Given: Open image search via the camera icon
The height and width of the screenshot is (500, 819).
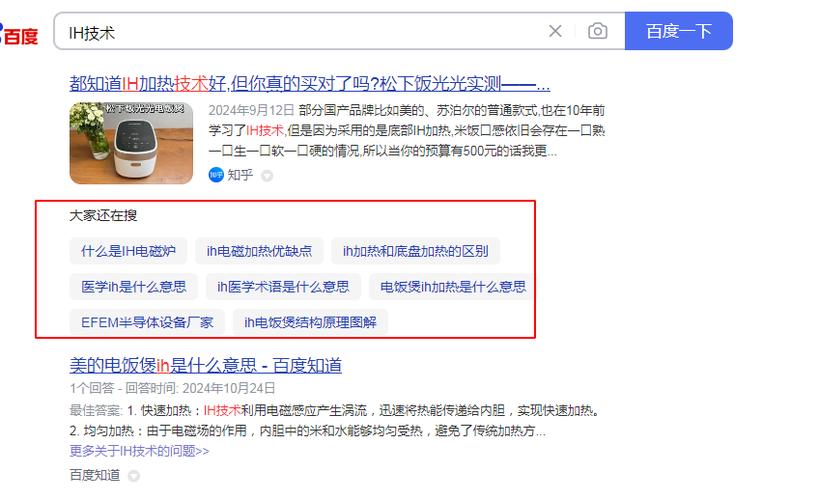Looking at the screenshot, I should 598,31.
